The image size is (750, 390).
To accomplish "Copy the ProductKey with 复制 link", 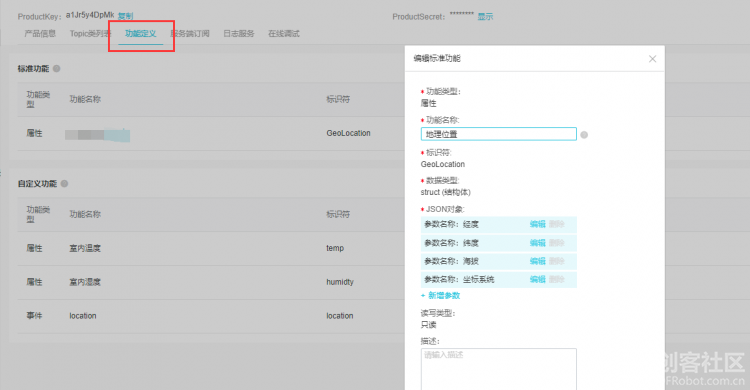I will pos(125,16).
